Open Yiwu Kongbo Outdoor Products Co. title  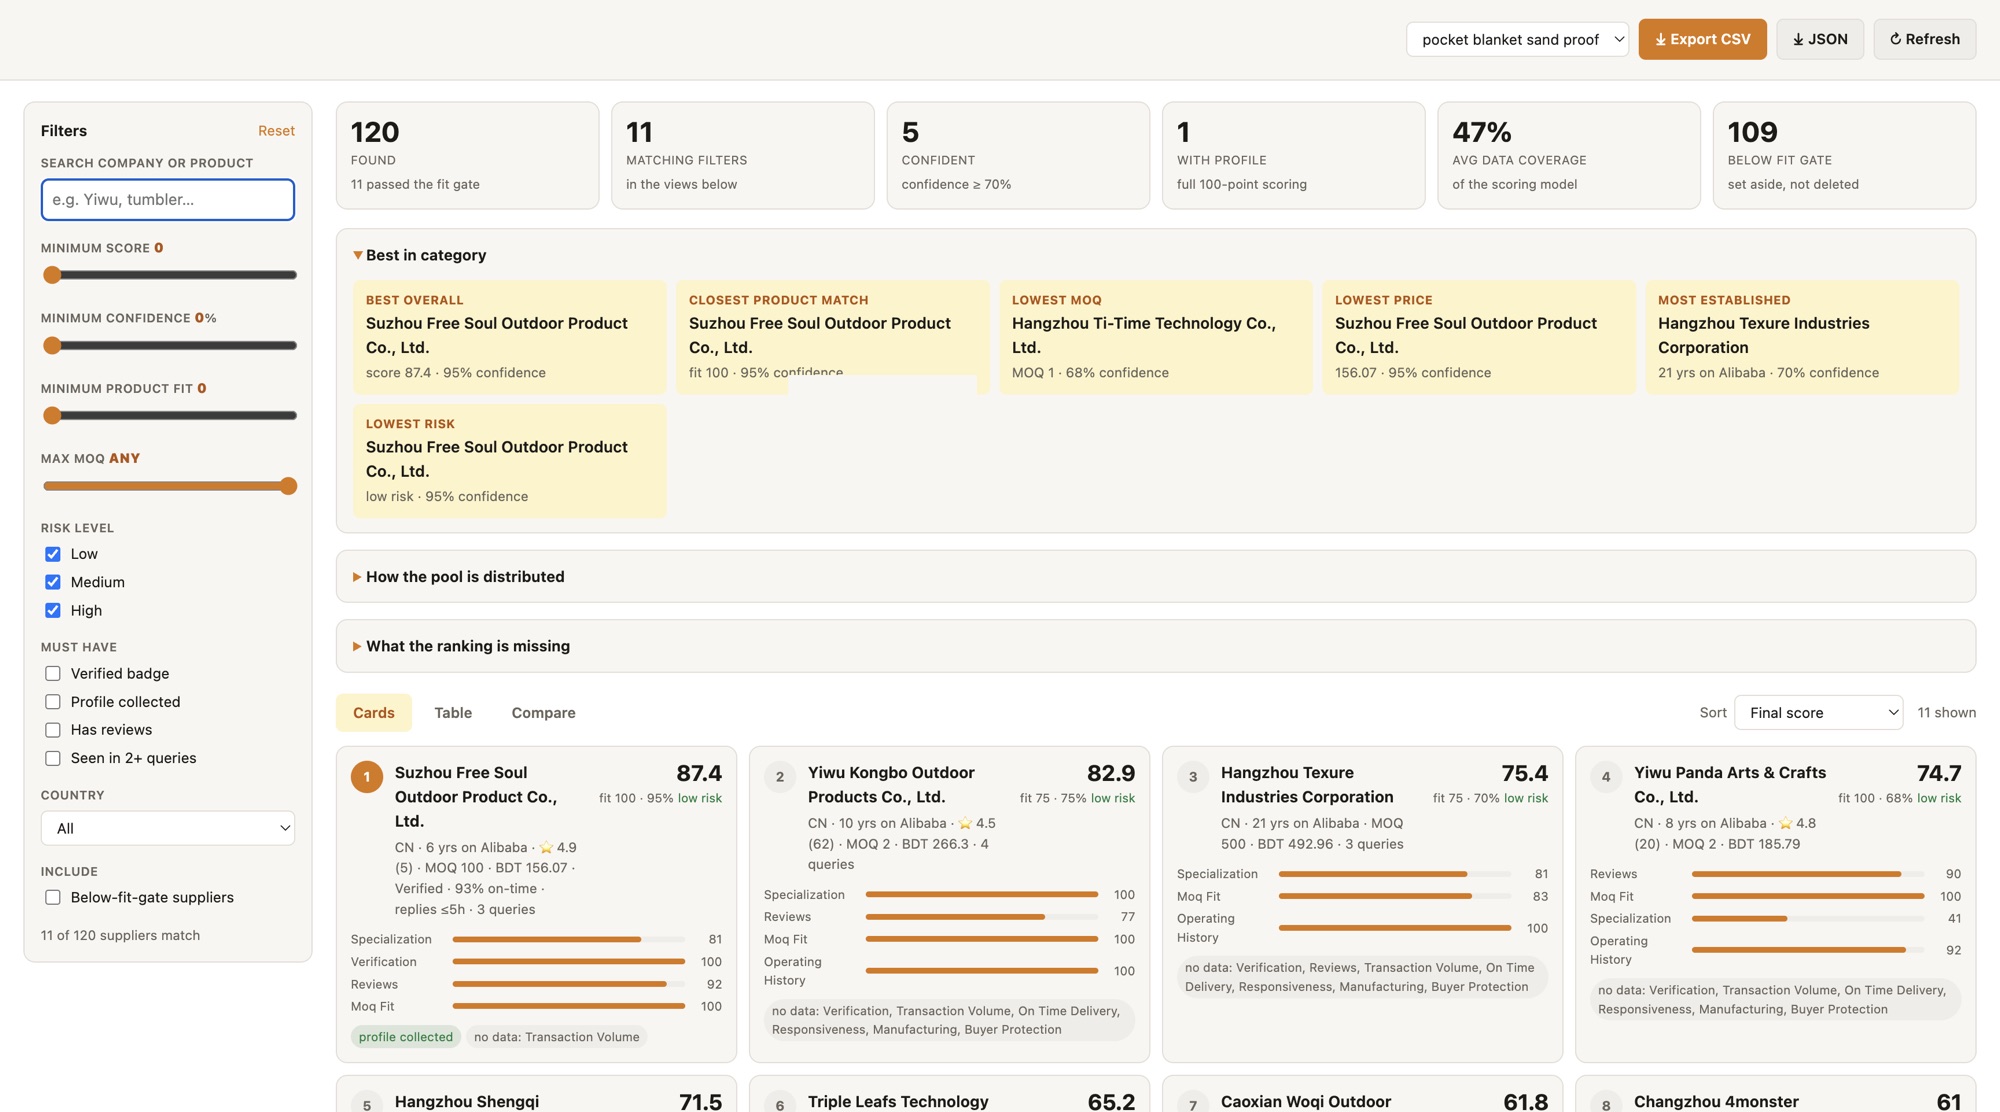[x=891, y=785]
